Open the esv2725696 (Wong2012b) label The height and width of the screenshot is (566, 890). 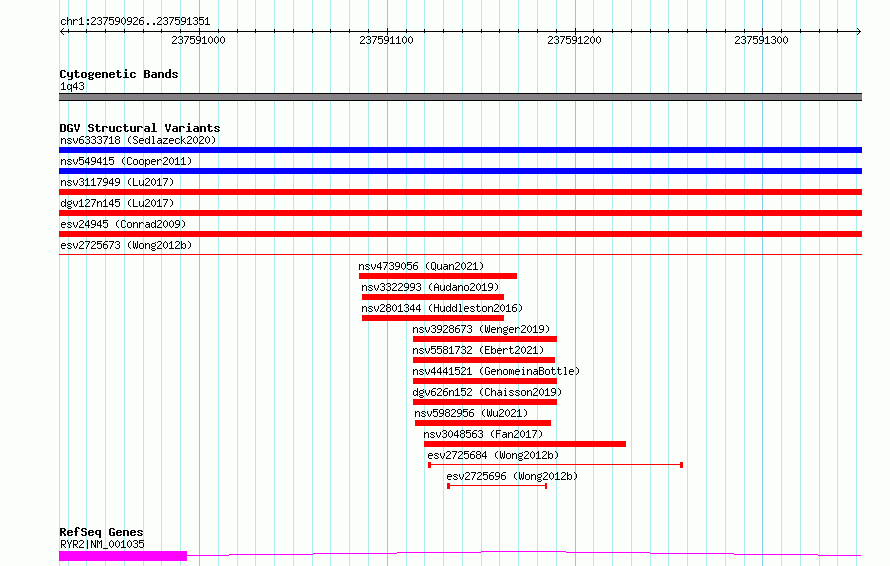(x=512, y=476)
